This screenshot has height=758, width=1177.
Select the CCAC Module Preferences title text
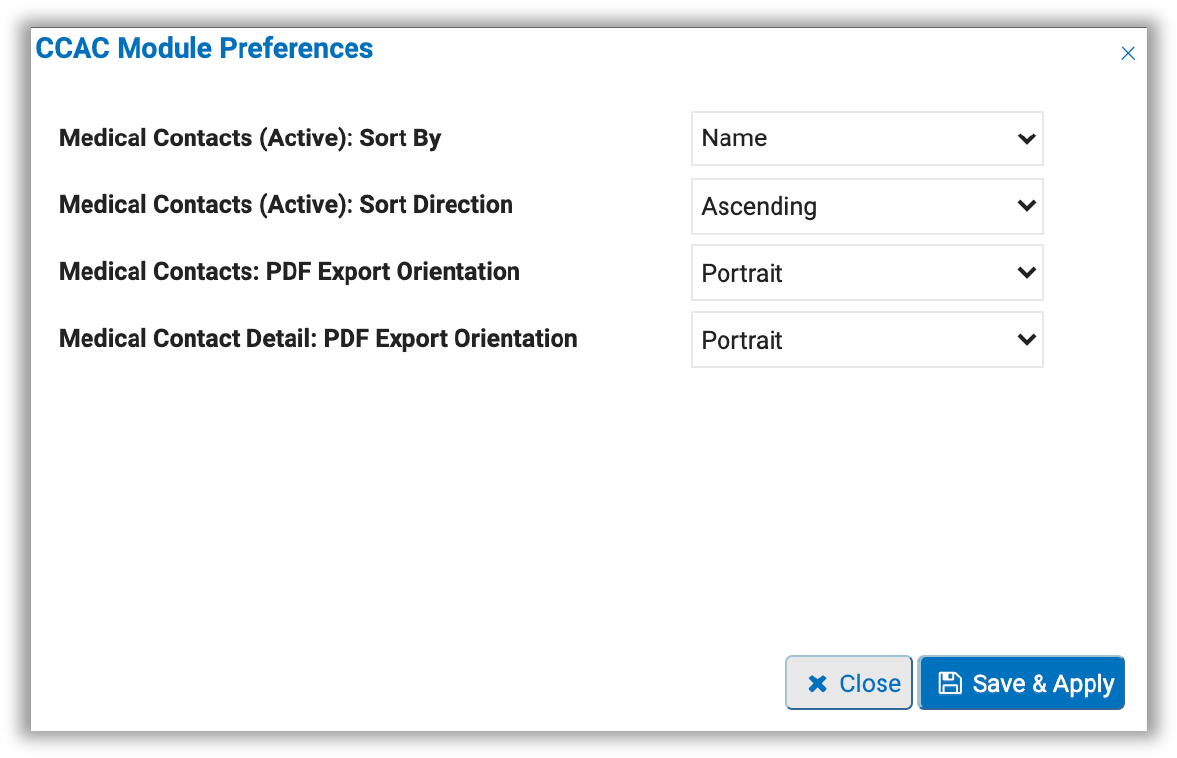click(204, 48)
